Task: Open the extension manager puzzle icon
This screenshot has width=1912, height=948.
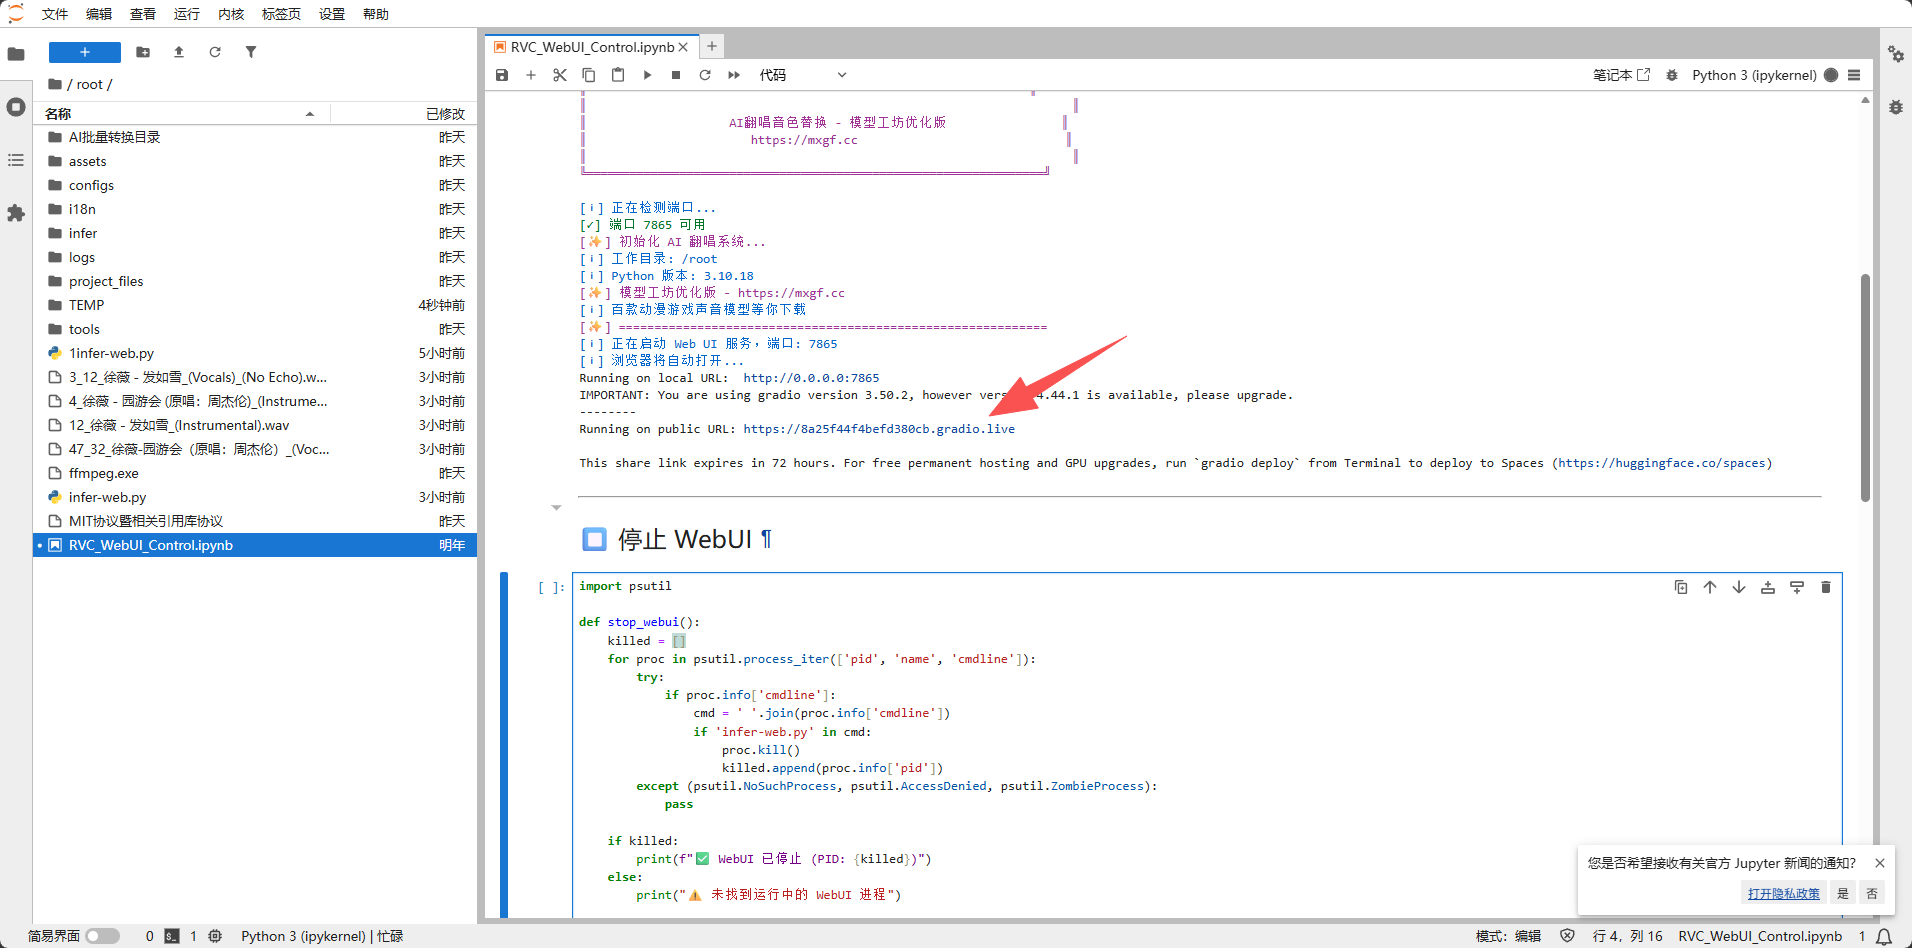Action: [16, 213]
